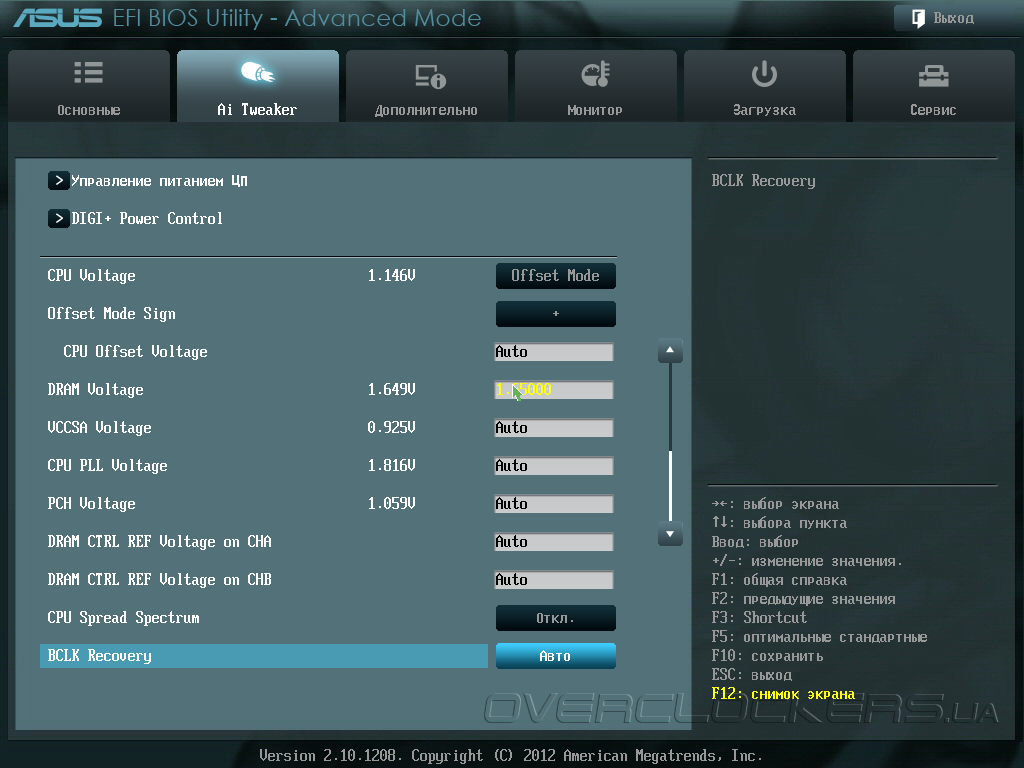Open the Загрузка tab
The image size is (1024, 768).
pyautogui.click(x=764, y=86)
